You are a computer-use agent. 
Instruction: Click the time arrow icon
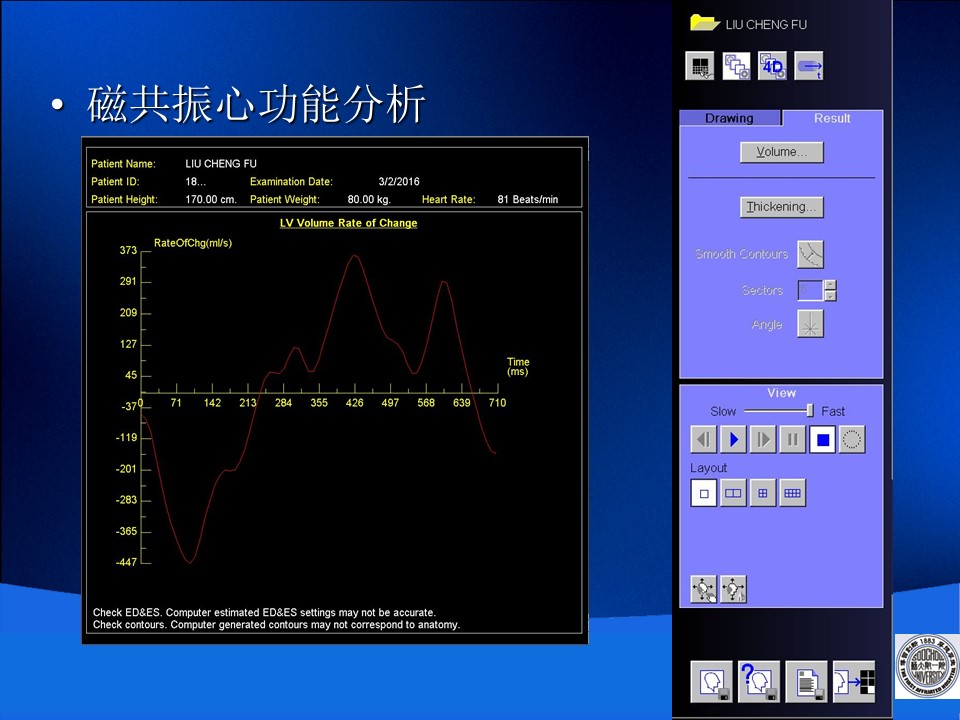[x=809, y=66]
